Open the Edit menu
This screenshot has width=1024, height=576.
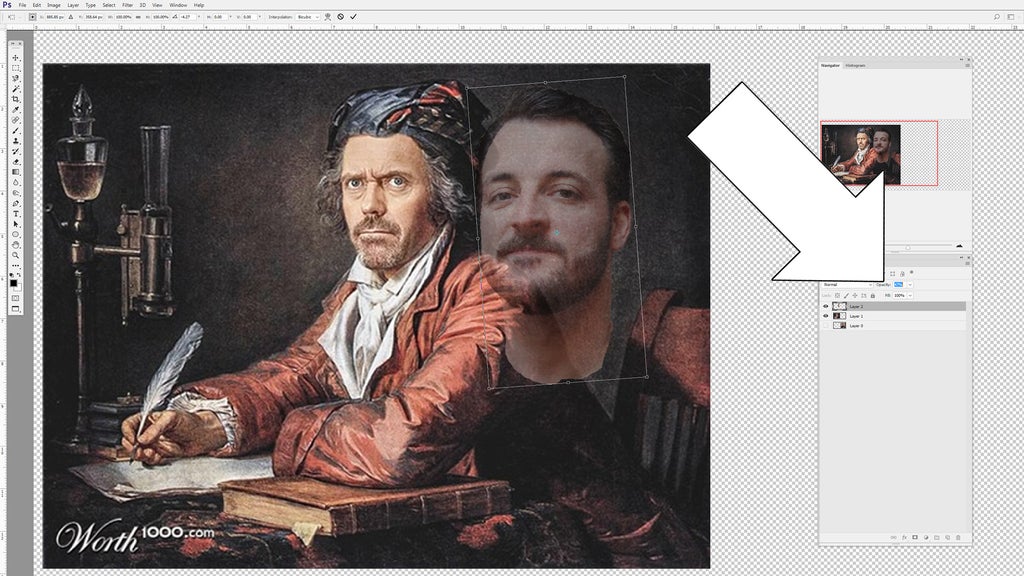[x=37, y=5]
